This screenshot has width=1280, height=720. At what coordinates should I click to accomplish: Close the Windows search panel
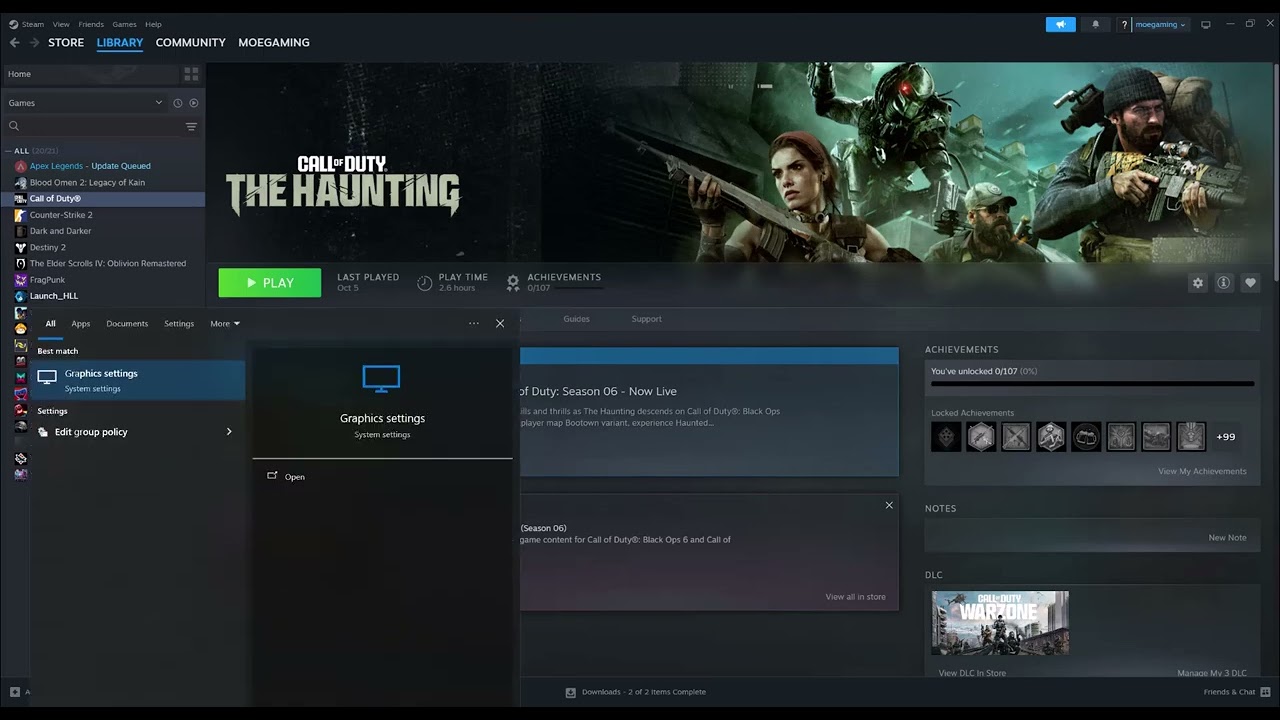pos(500,323)
